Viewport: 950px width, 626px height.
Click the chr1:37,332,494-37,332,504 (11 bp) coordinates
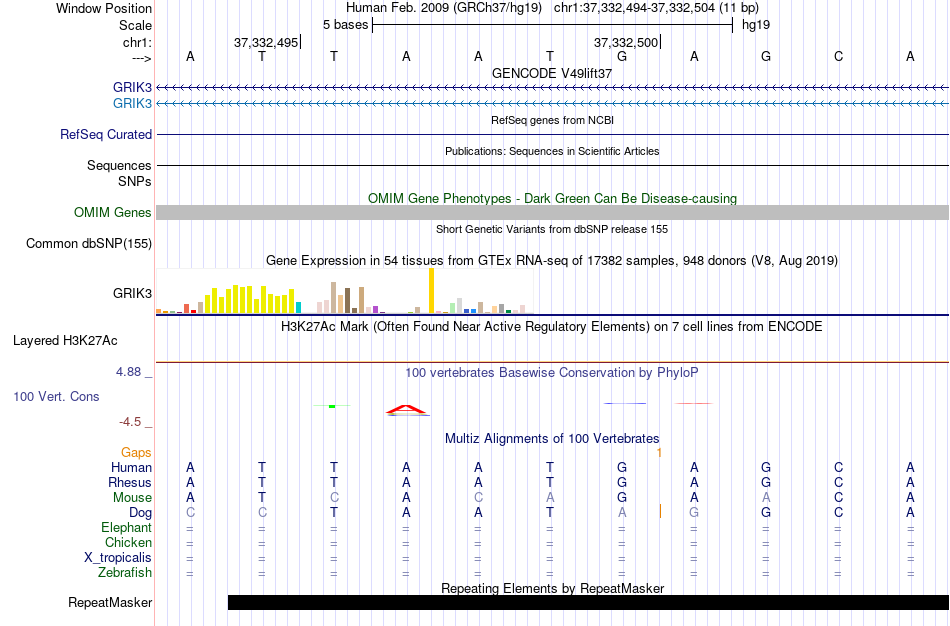coord(656,8)
